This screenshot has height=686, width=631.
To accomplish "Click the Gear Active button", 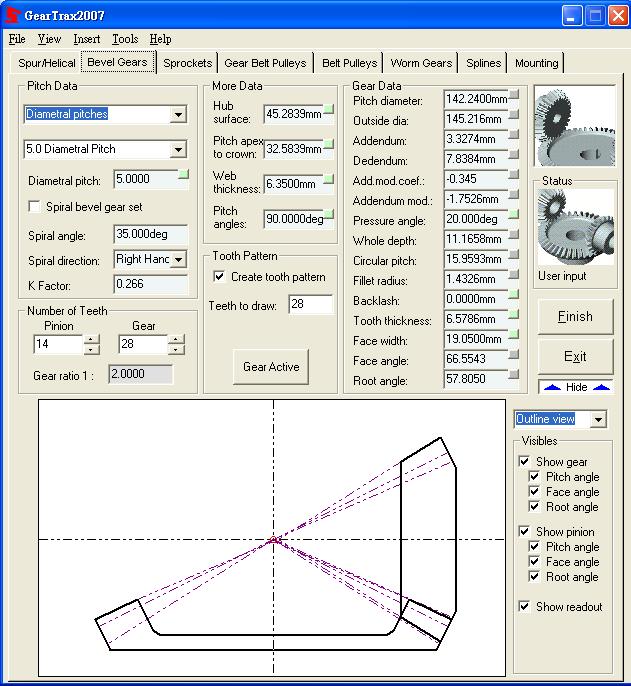I will tap(271, 367).
